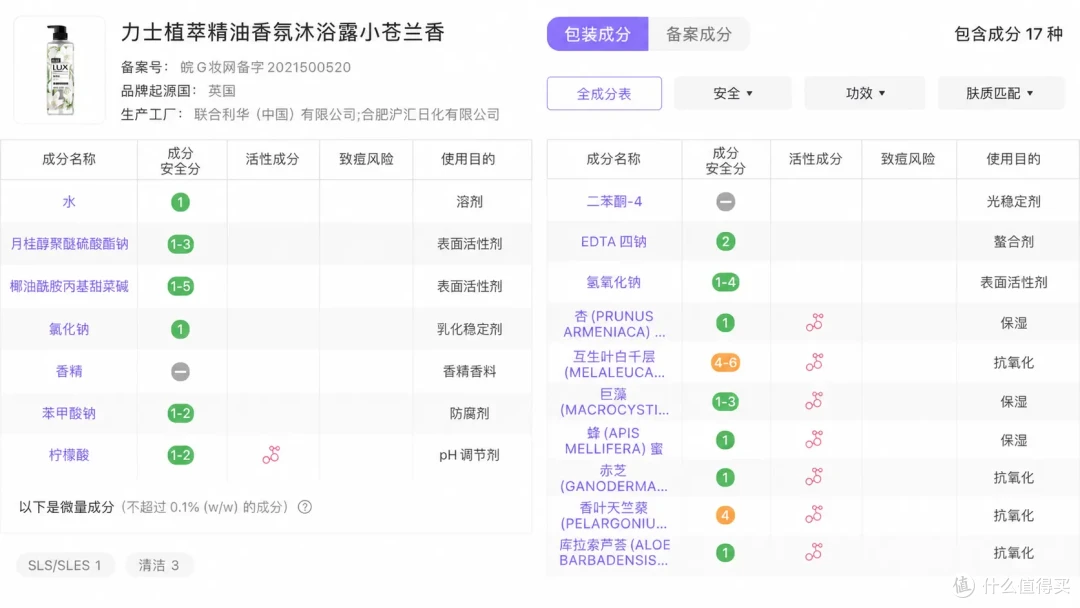Open ingredient link 月桂醇聚醚硫酸酯钠
This screenshot has height=608, width=1080.
[x=69, y=244]
